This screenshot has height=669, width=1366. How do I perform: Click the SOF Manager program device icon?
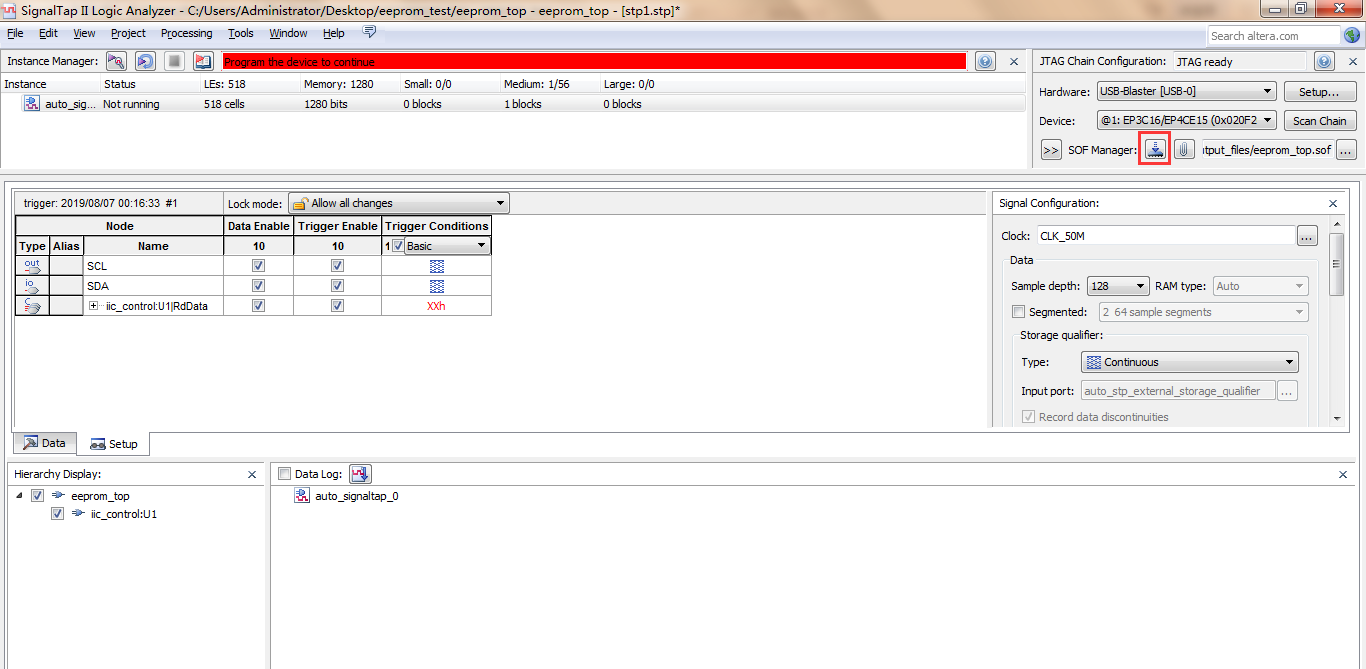[1155, 149]
